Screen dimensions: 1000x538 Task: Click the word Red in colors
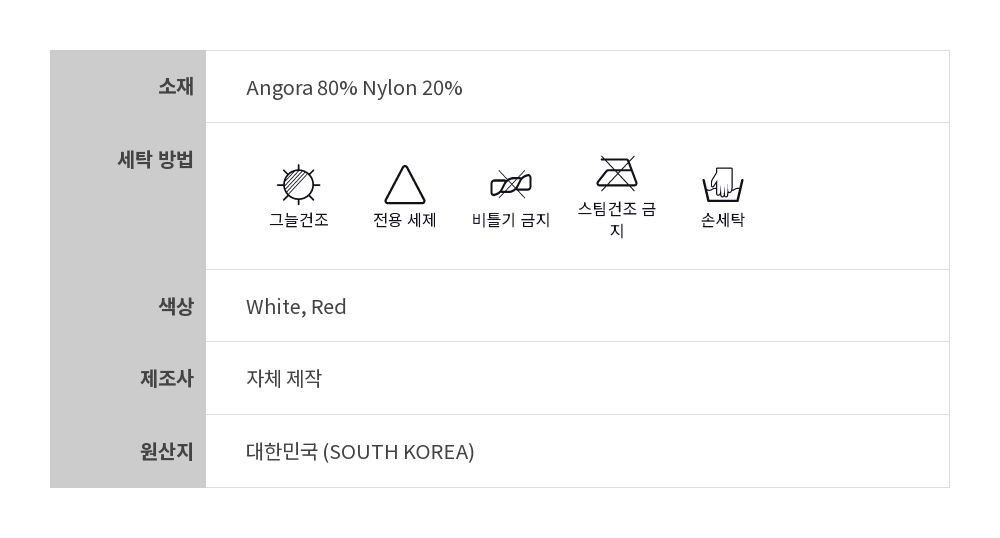[x=329, y=307]
